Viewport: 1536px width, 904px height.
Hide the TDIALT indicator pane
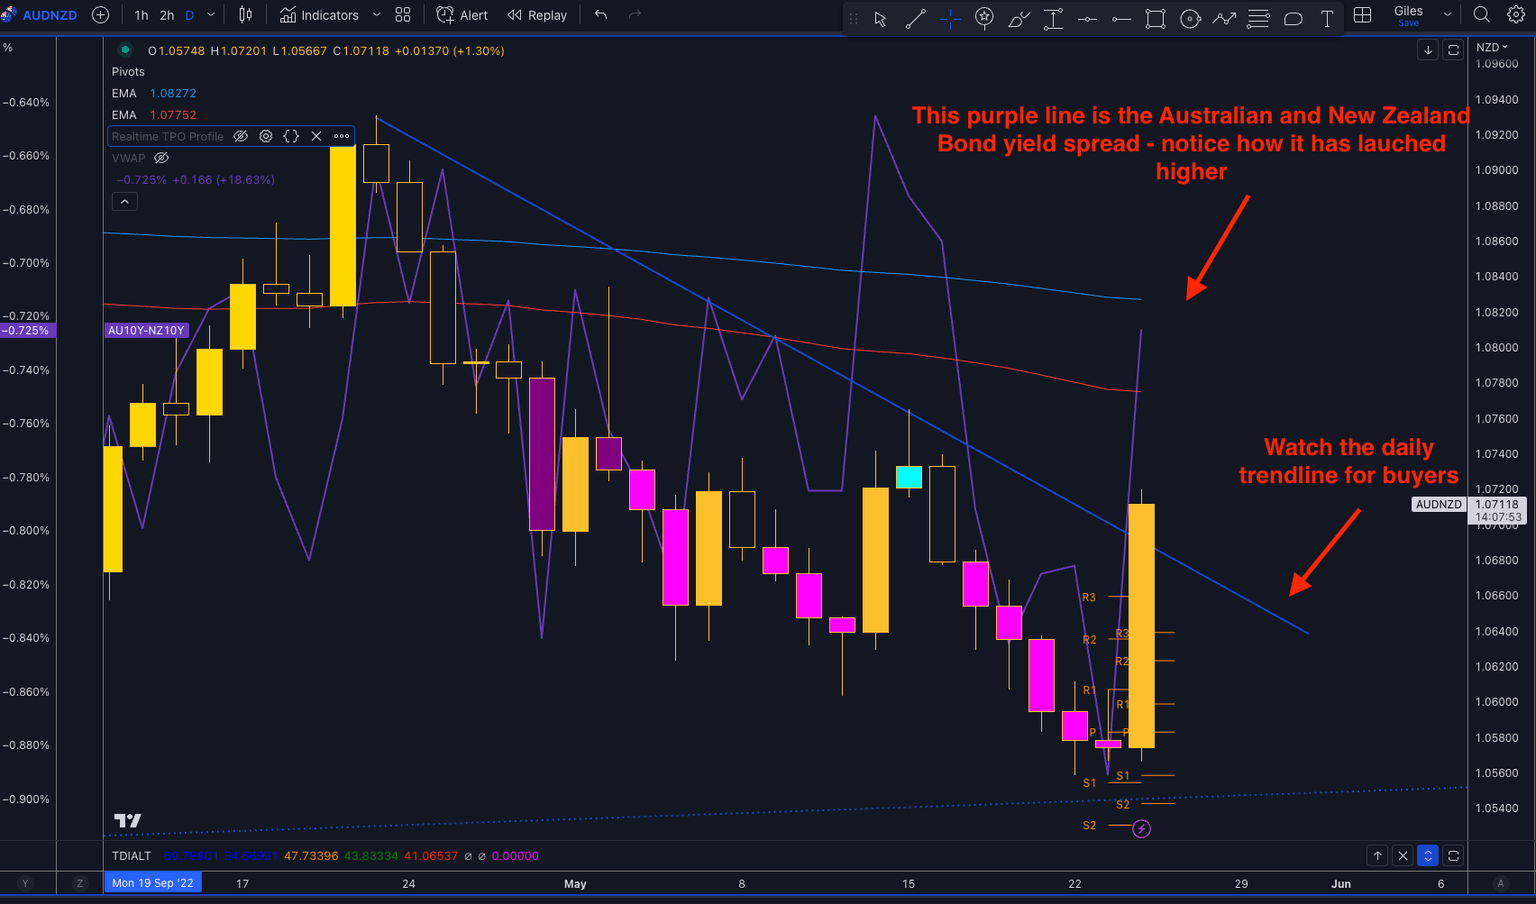click(x=1402, y=856)
